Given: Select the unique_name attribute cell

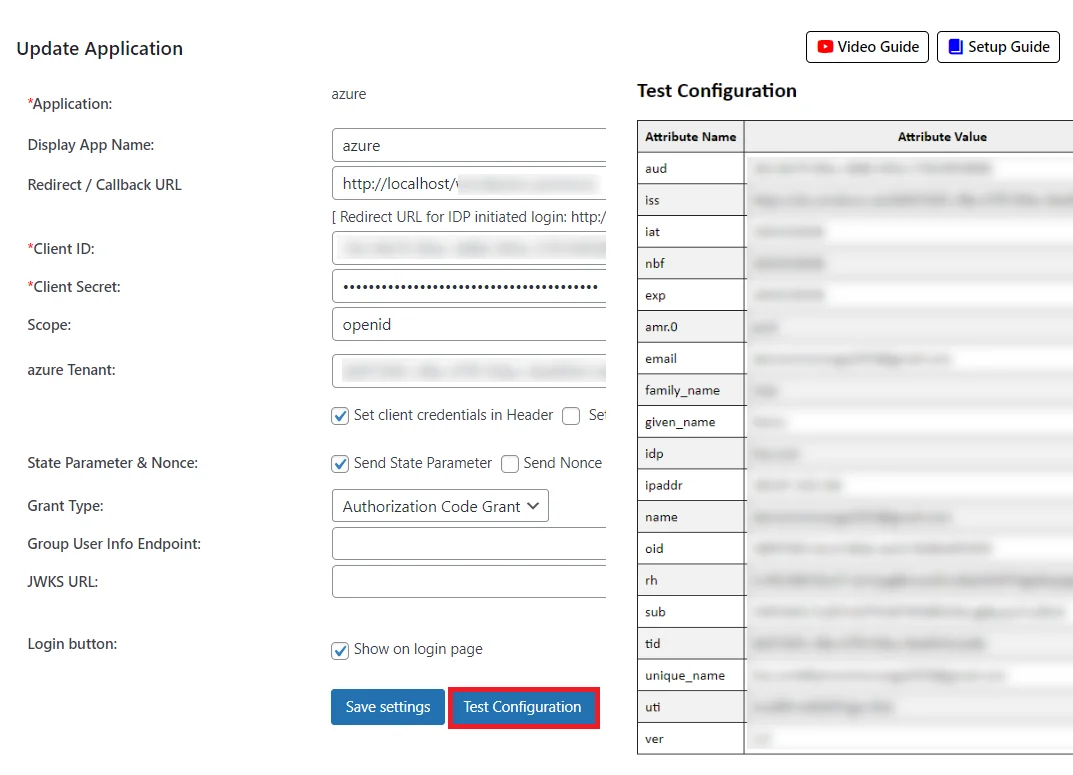Looking at the screenshot, I should click(x=690, y=675).
